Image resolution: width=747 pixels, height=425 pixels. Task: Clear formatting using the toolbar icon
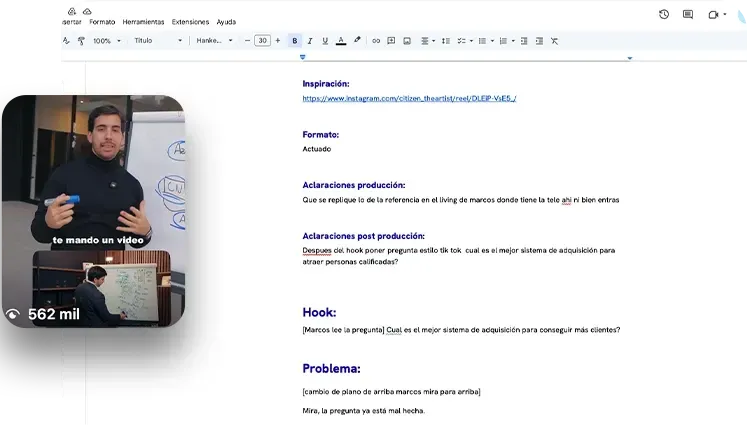[x=555, y=41]
